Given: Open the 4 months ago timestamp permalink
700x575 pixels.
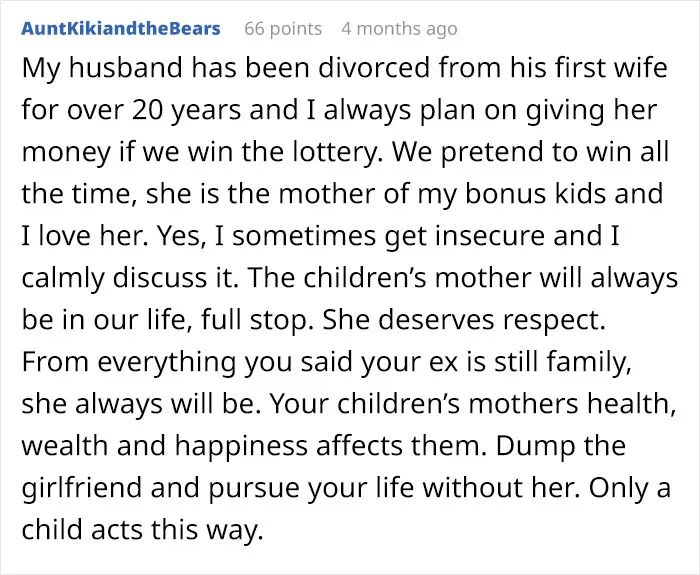Looking at the screenshot, I should pos(399,29).
